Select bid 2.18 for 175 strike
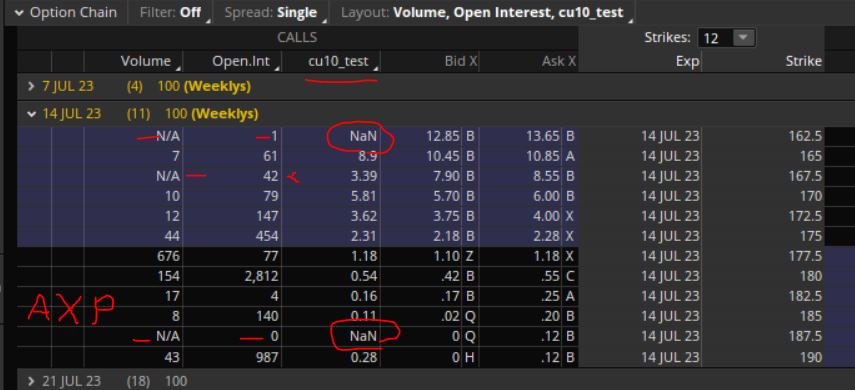This screenshot has width=855, height=390. (446, 236)
